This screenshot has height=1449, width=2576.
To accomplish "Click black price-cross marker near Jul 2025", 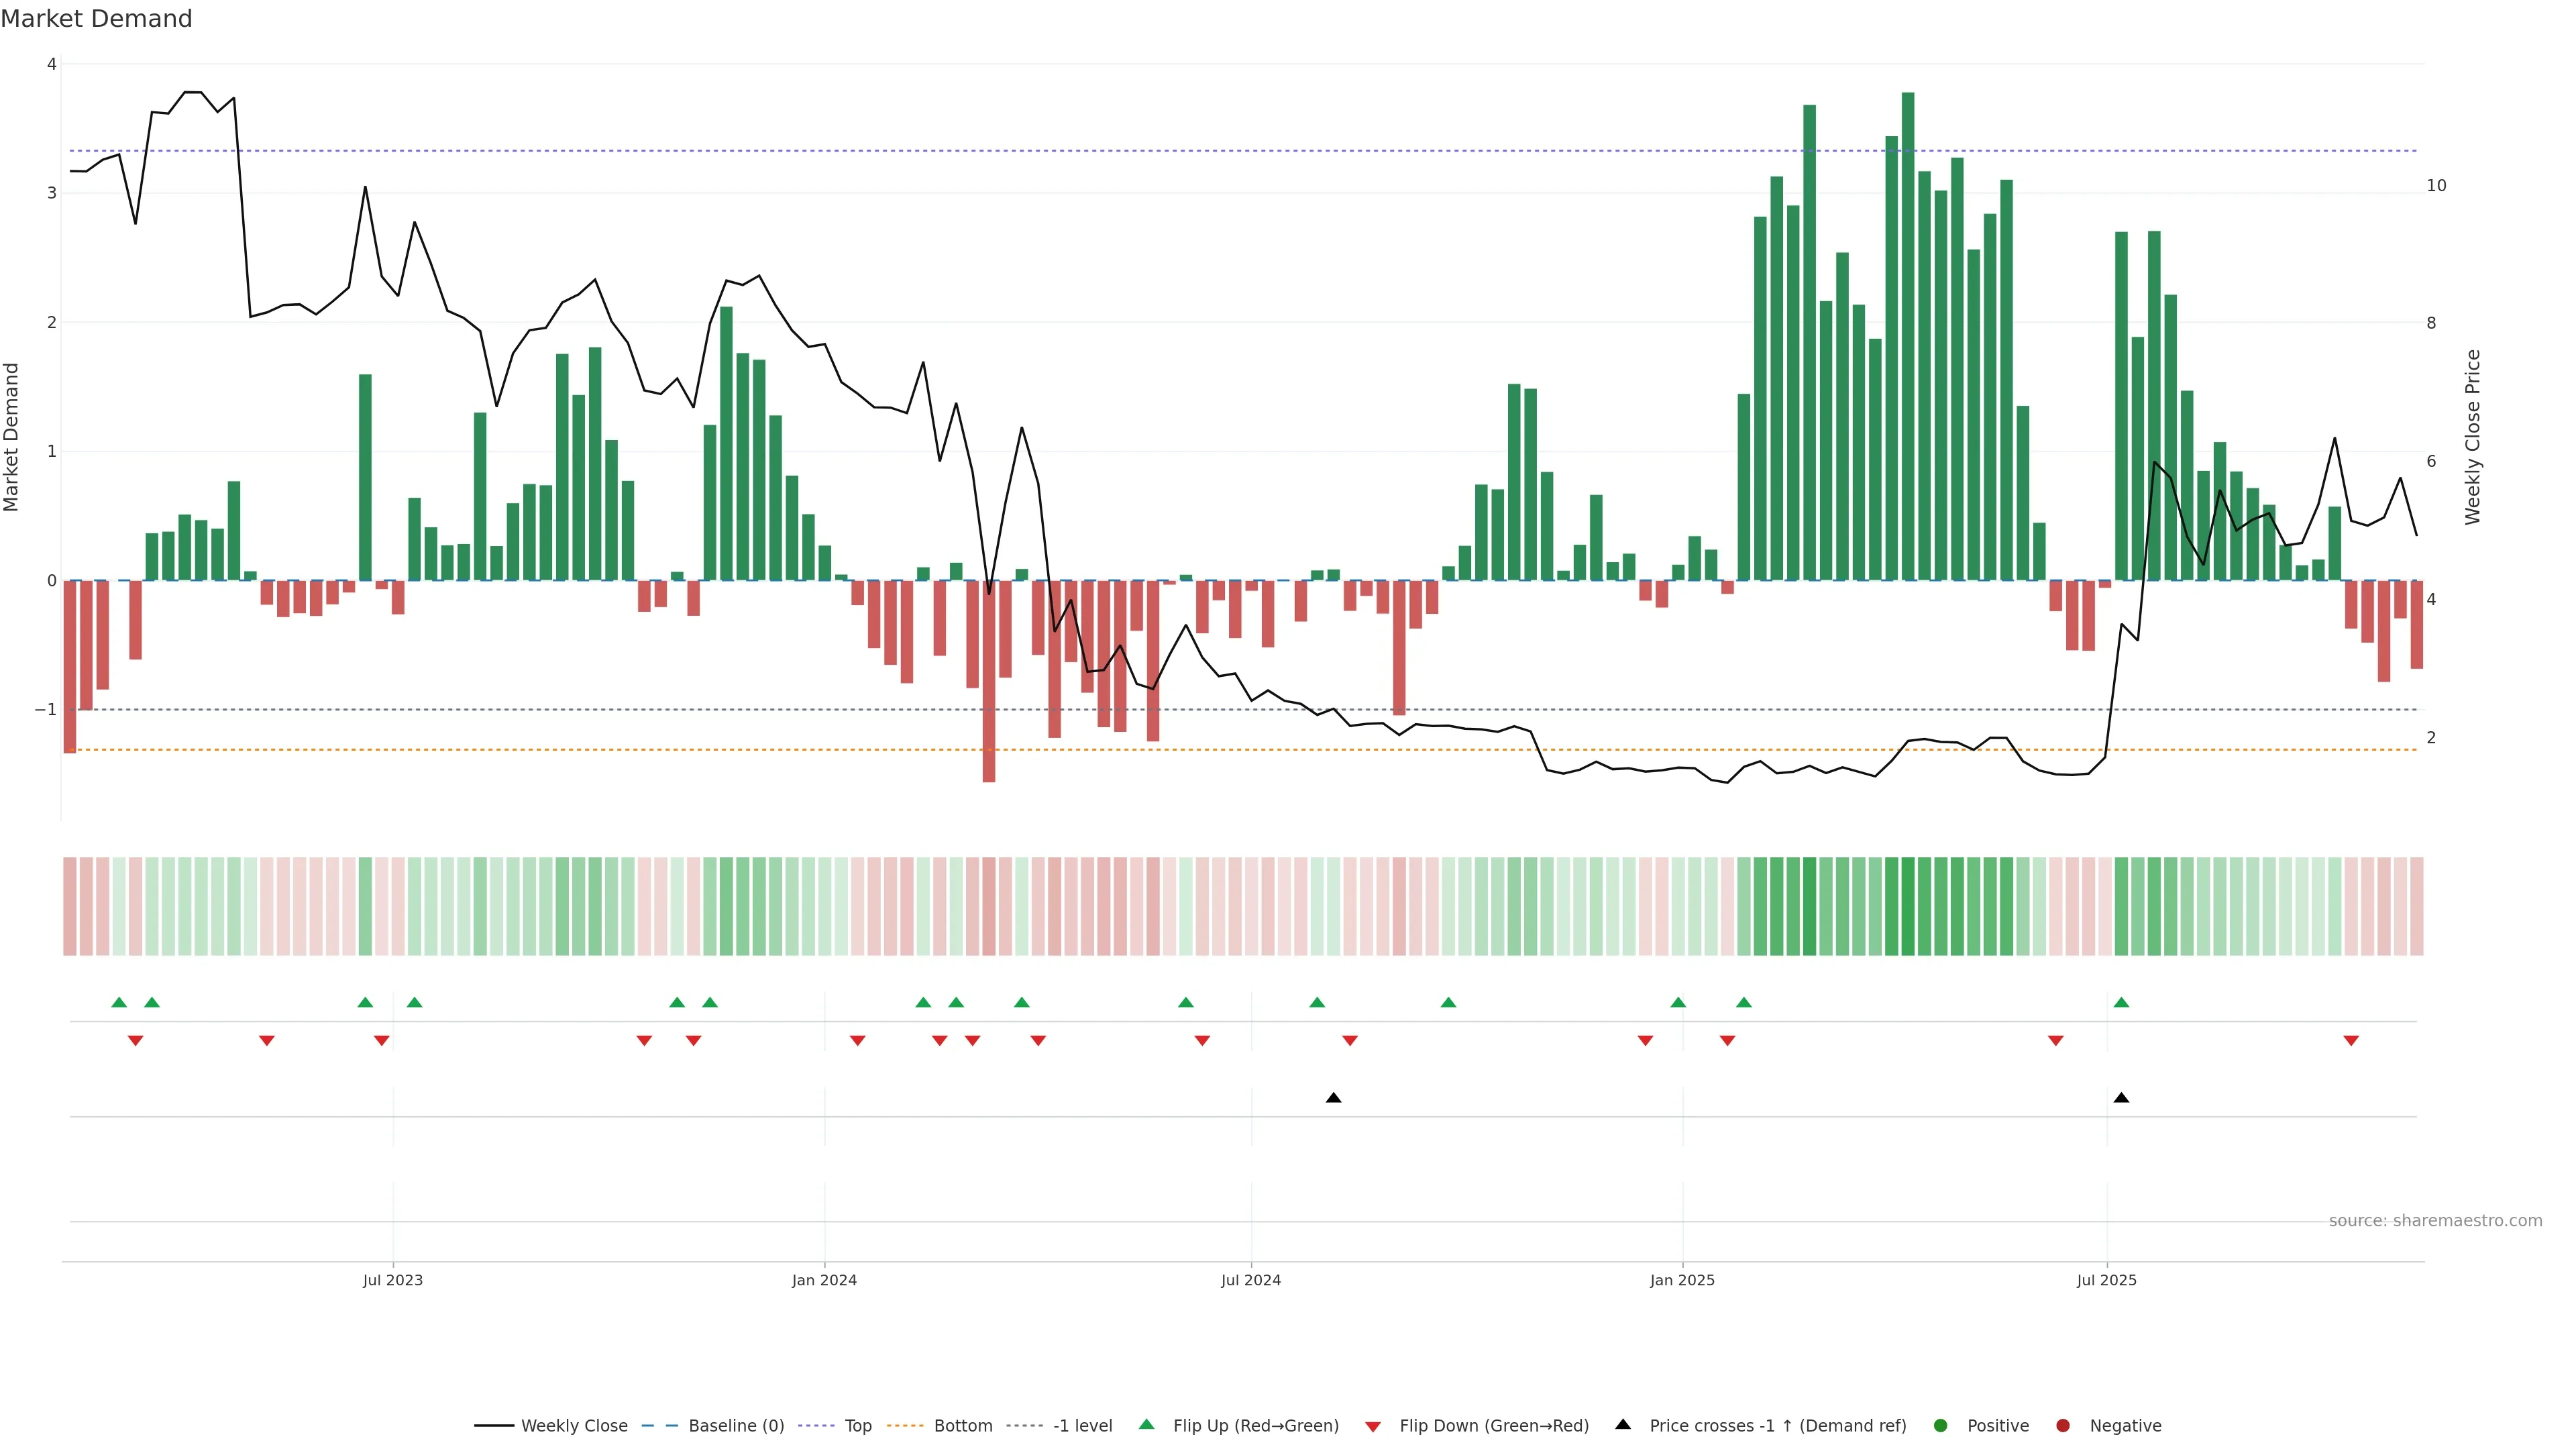I will [x=2121, y=1098].
